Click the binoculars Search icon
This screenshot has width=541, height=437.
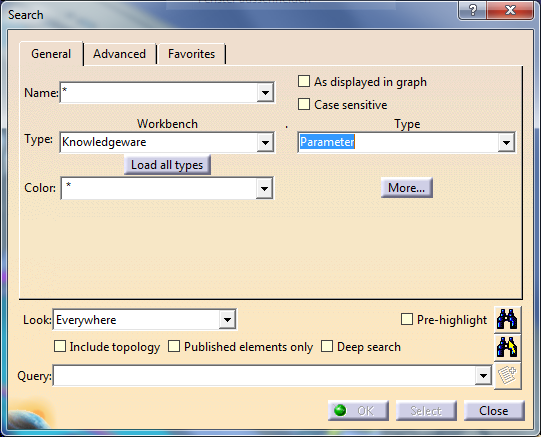pos(507,319)
